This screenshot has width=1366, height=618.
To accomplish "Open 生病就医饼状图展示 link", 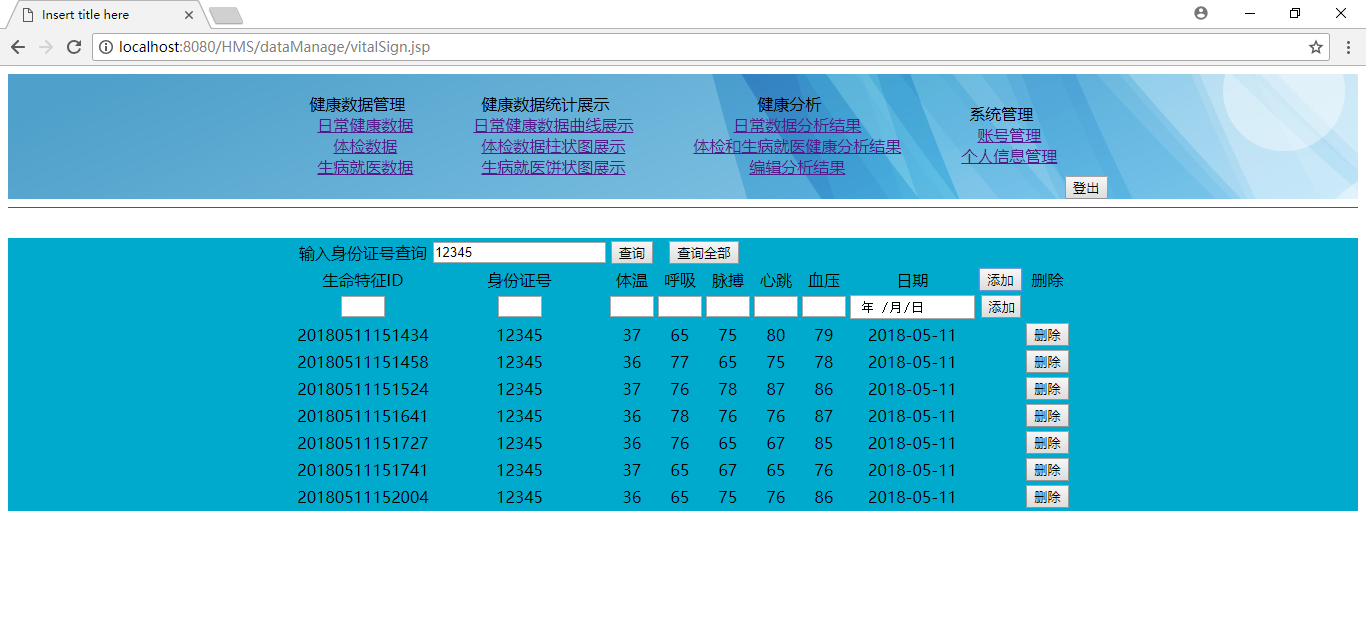I will pos(553,168).
